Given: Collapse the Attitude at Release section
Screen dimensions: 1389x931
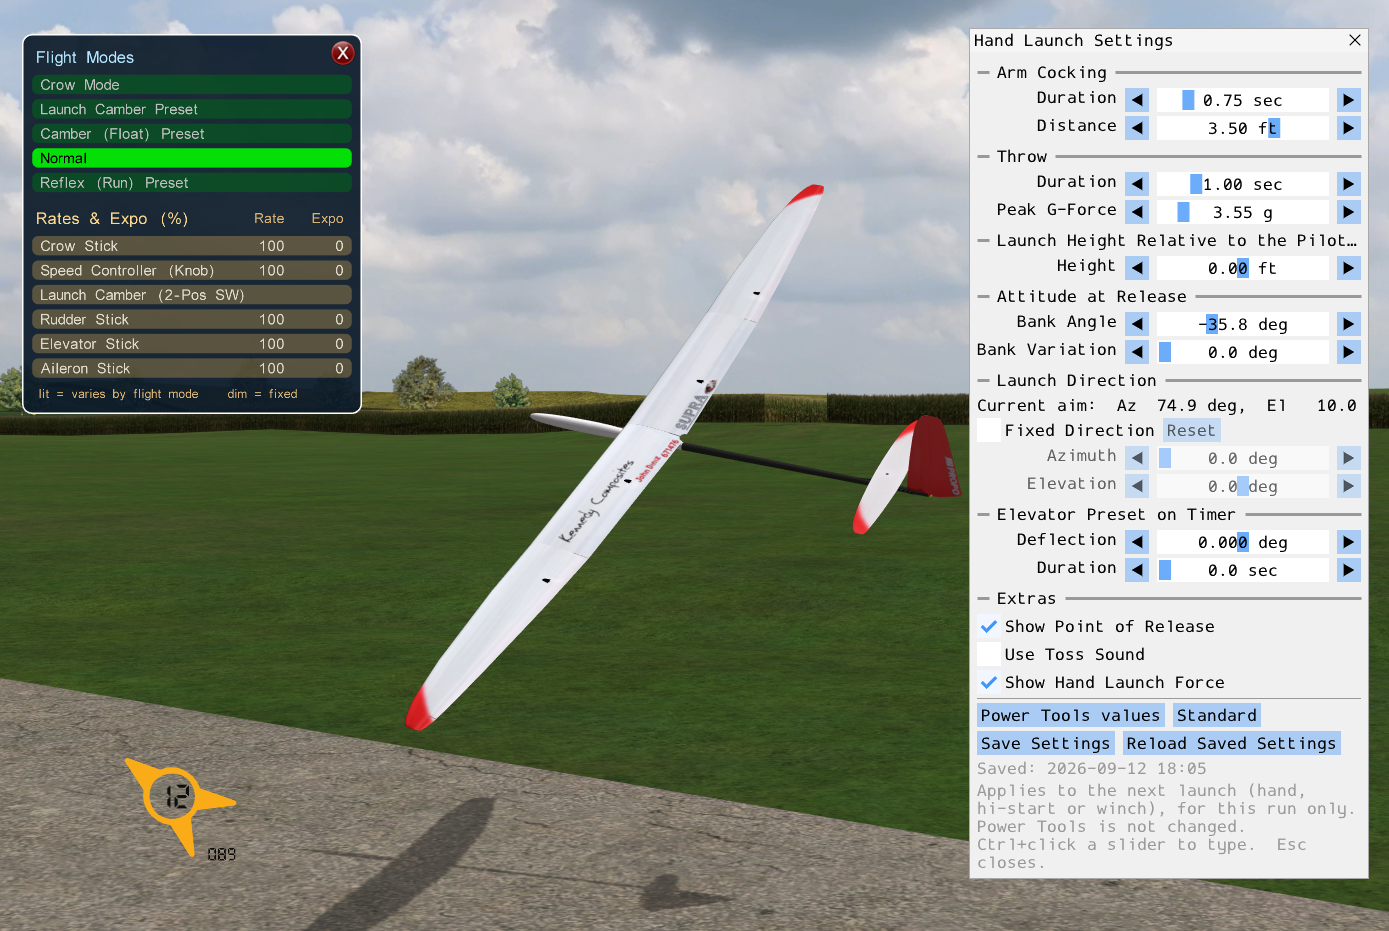Looking at the screenshot, I should click(x=983, y=296).
